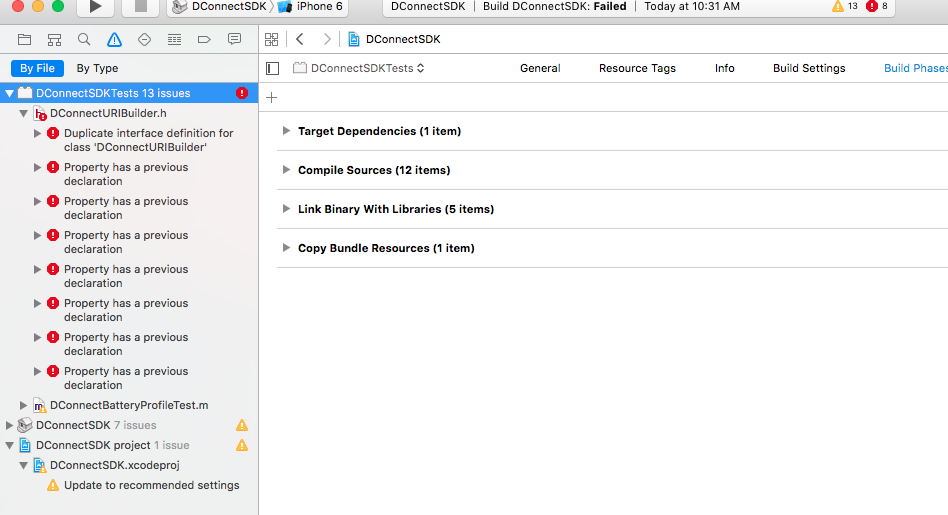Click the red errors count in toolbar

pos(877,6)
